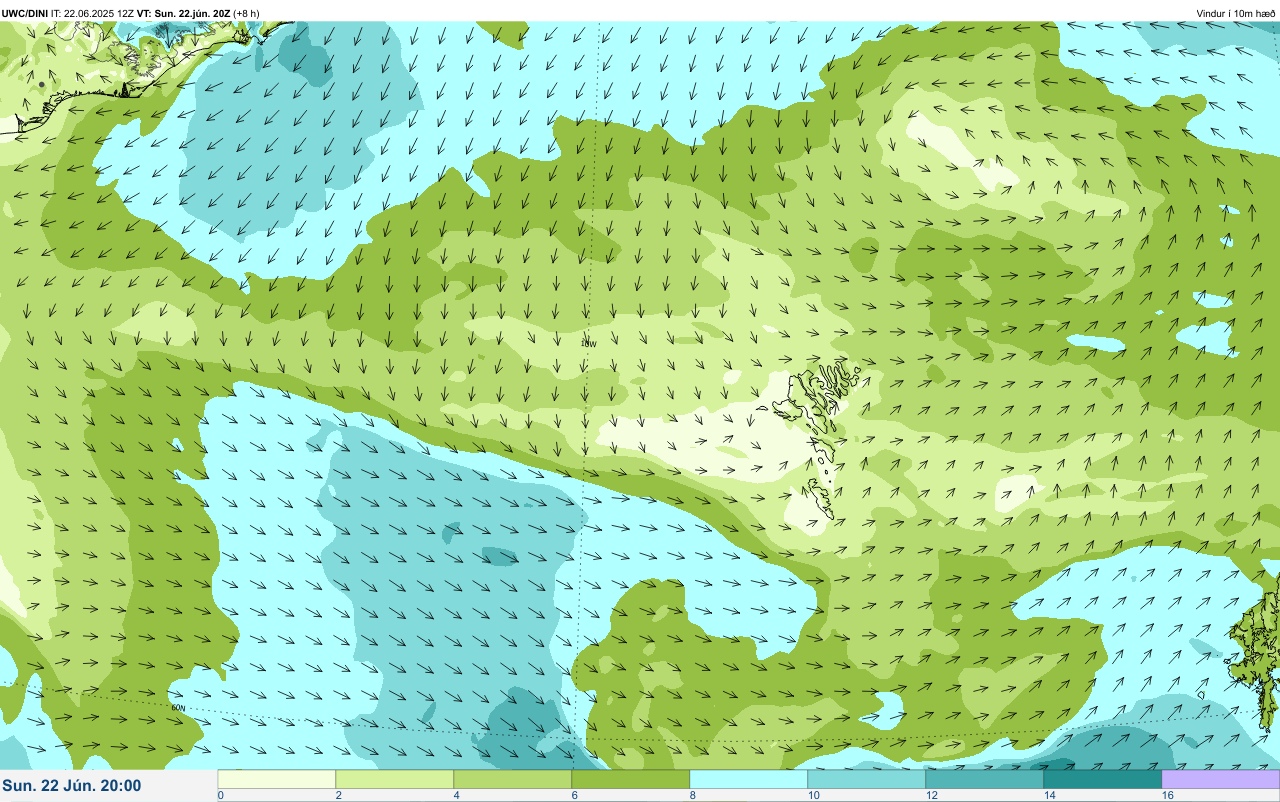This screenshot has height=802, width=1280.
Task: Click the medium green 4–6 legend swatch
Action: 513,779
